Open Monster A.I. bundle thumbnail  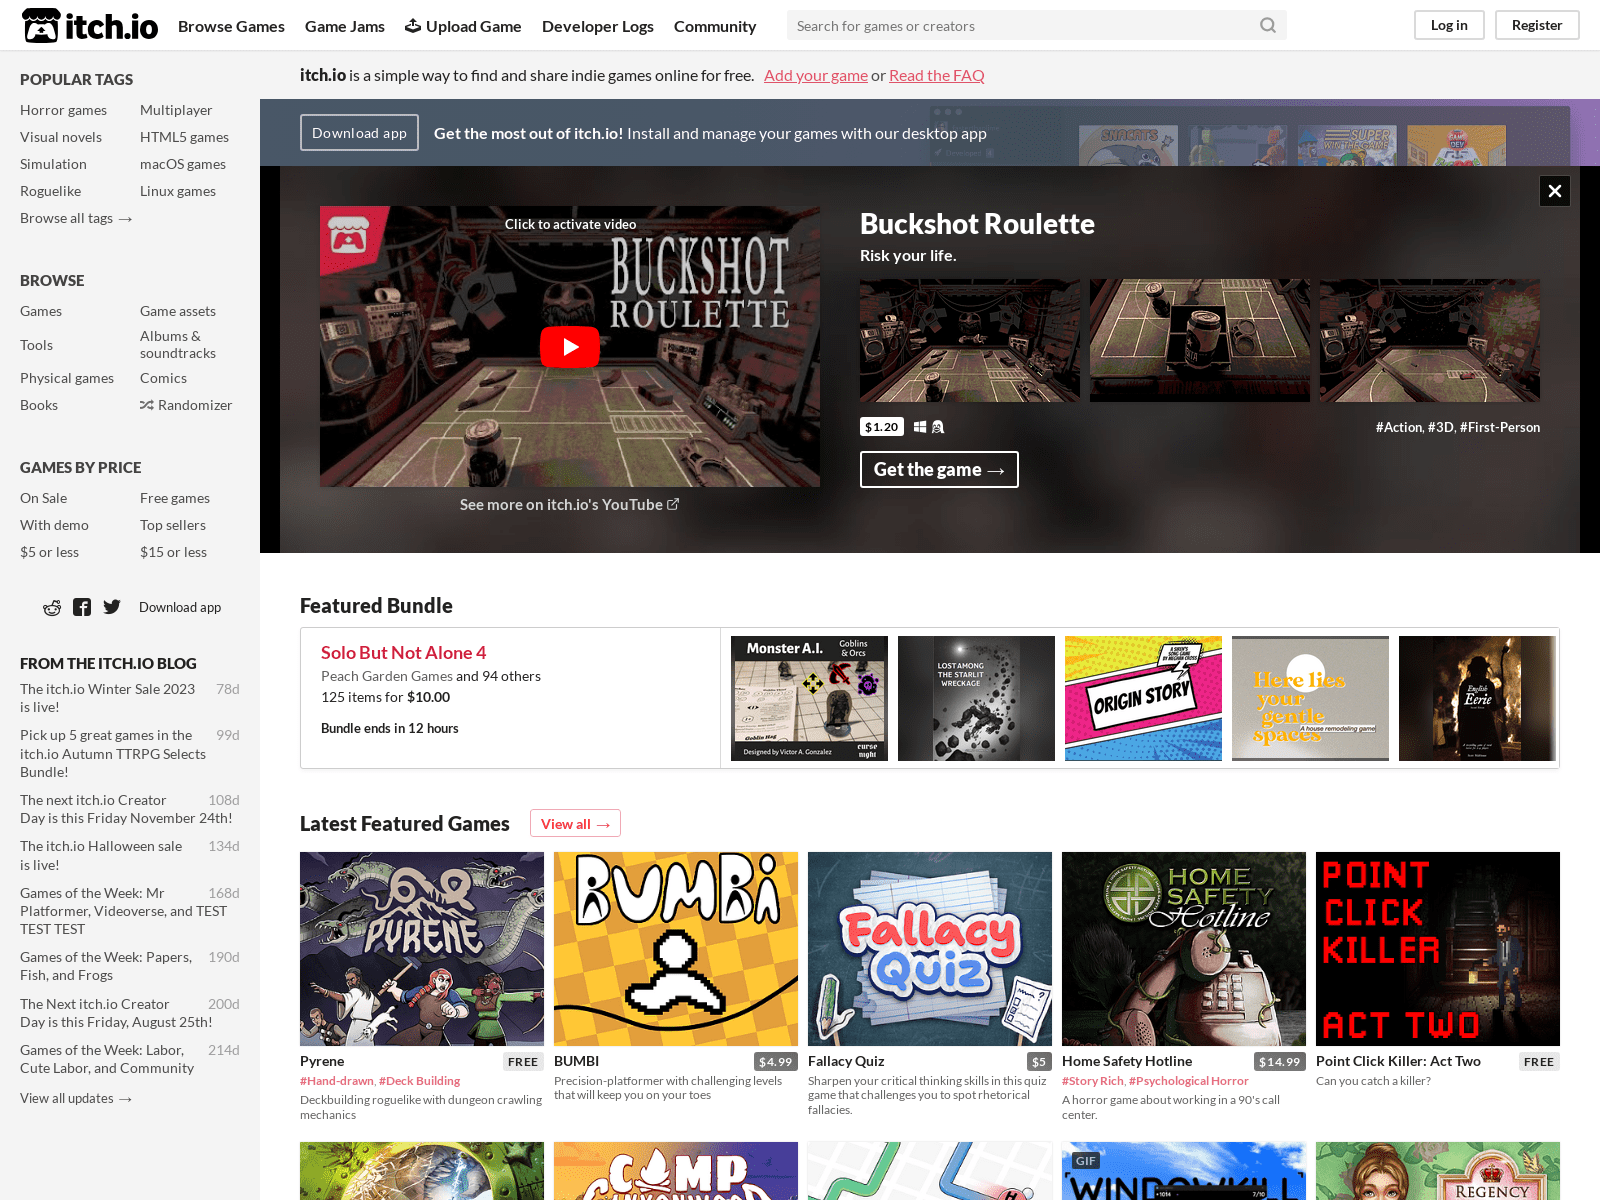(x=809, y=698)
